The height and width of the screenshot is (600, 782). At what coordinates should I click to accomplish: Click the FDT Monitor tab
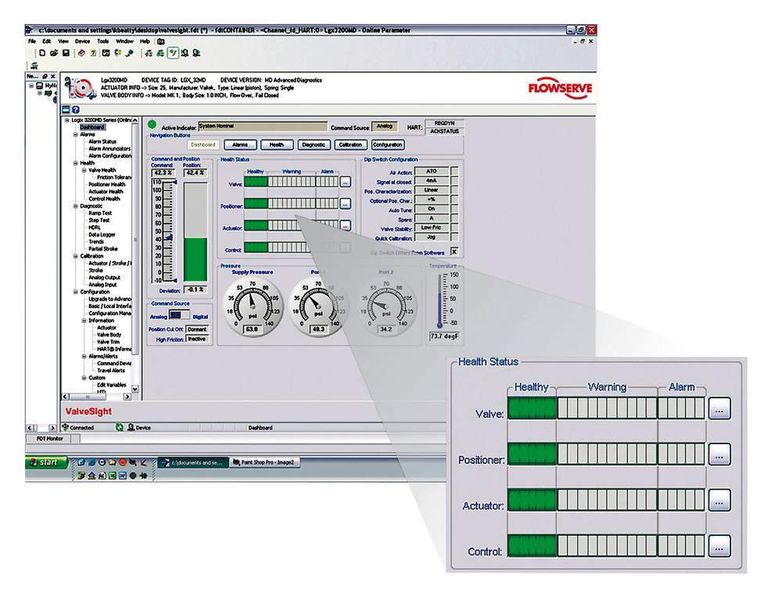tap(50, 438)
